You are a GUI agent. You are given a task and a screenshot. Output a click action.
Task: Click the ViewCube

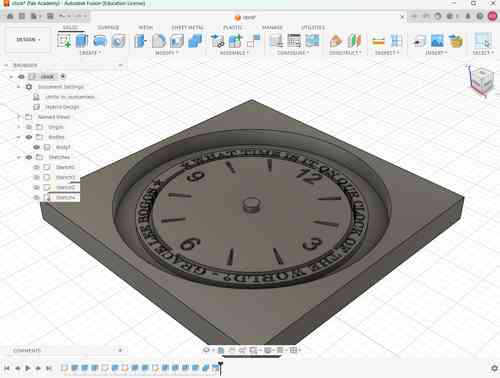[481, 80]
